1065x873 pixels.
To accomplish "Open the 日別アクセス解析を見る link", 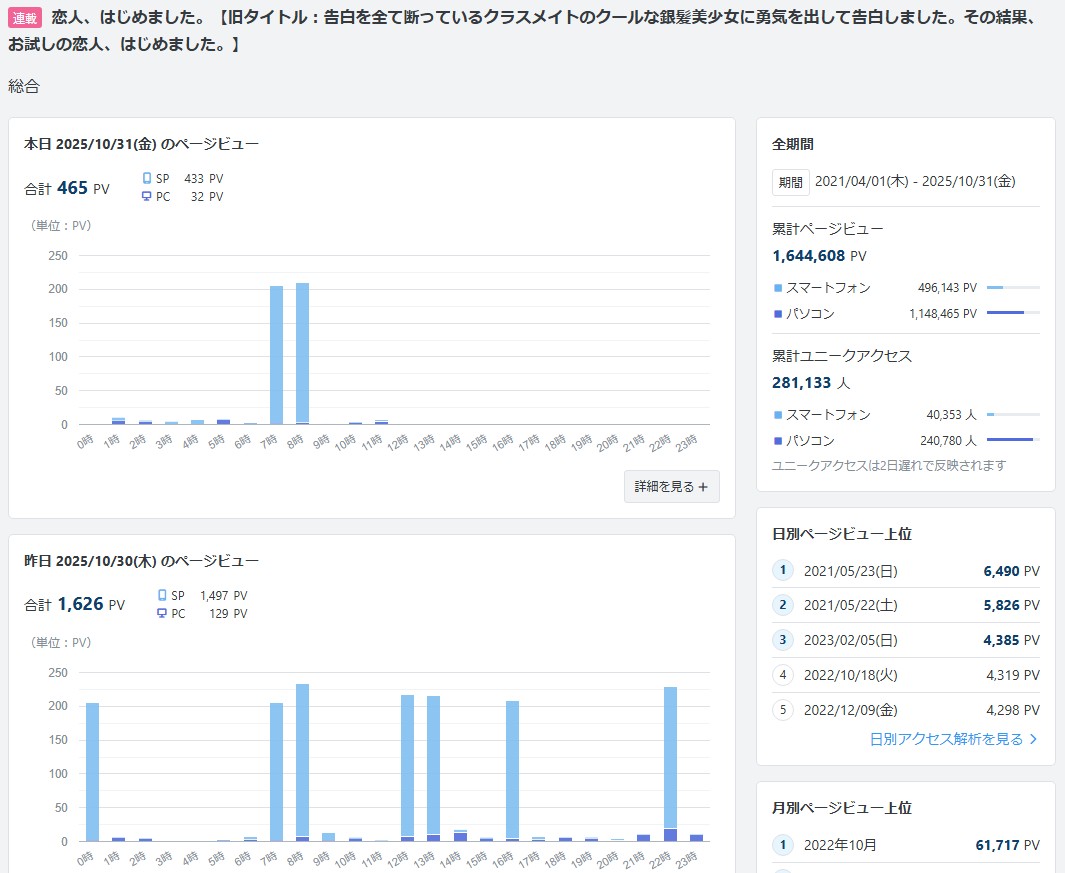I will 953,739.
